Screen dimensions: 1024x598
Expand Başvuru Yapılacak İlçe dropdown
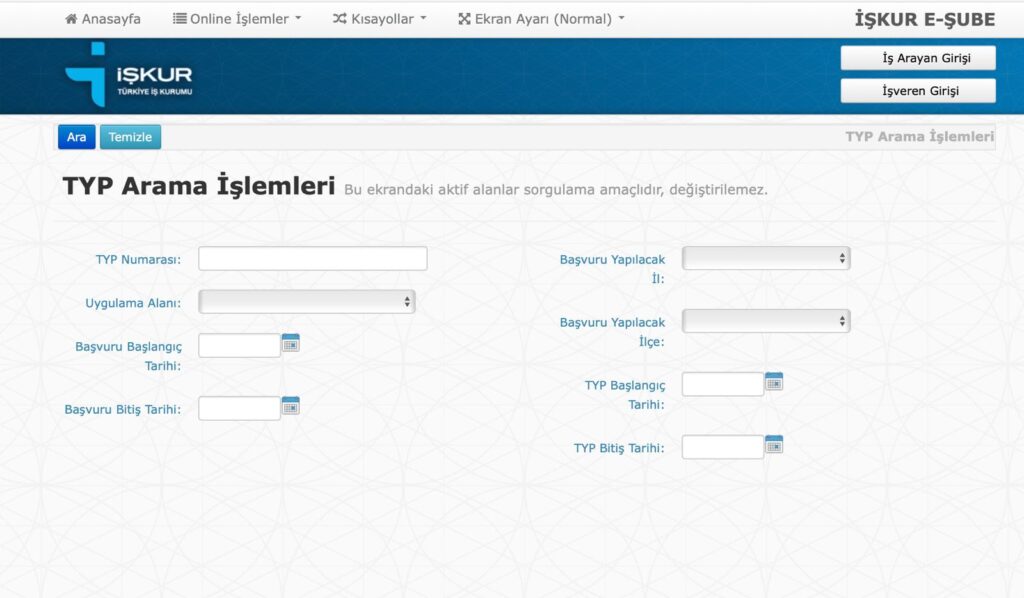pos(766,321)
